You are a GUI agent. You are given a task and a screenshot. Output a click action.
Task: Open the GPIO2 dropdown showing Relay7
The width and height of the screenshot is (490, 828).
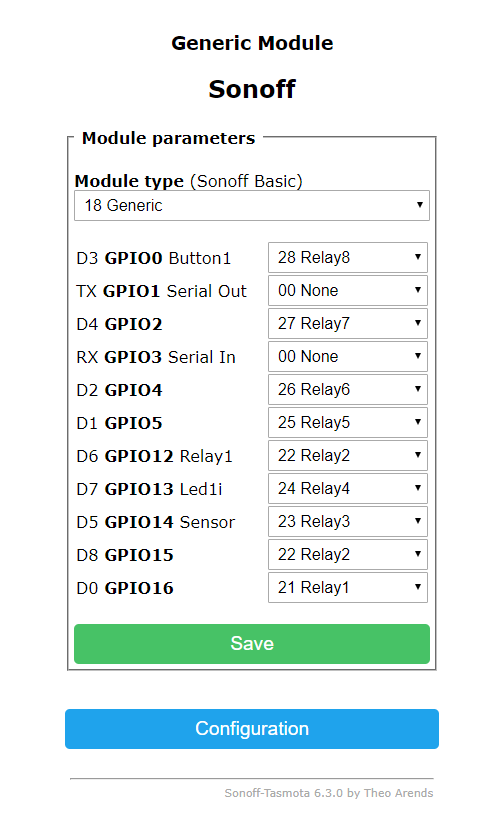[x=347, y=323]
